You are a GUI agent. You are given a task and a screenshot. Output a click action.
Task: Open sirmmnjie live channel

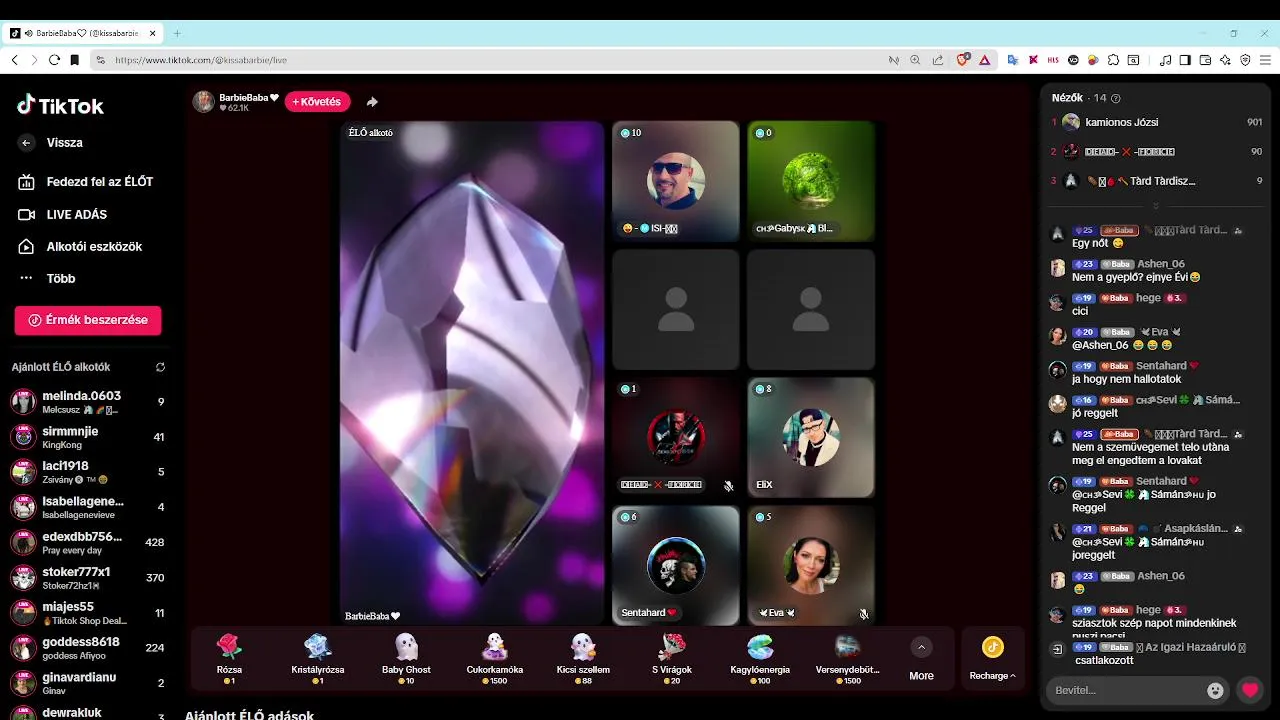coord(88,437)
